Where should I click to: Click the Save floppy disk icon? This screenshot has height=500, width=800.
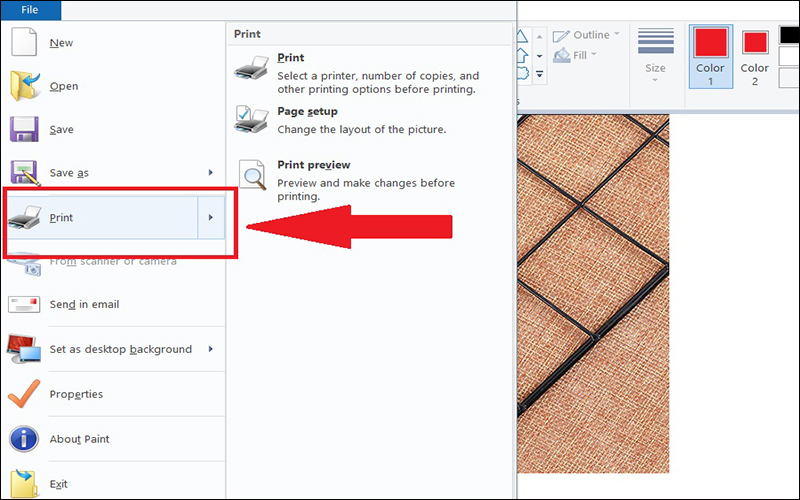[x=24, y=130]
